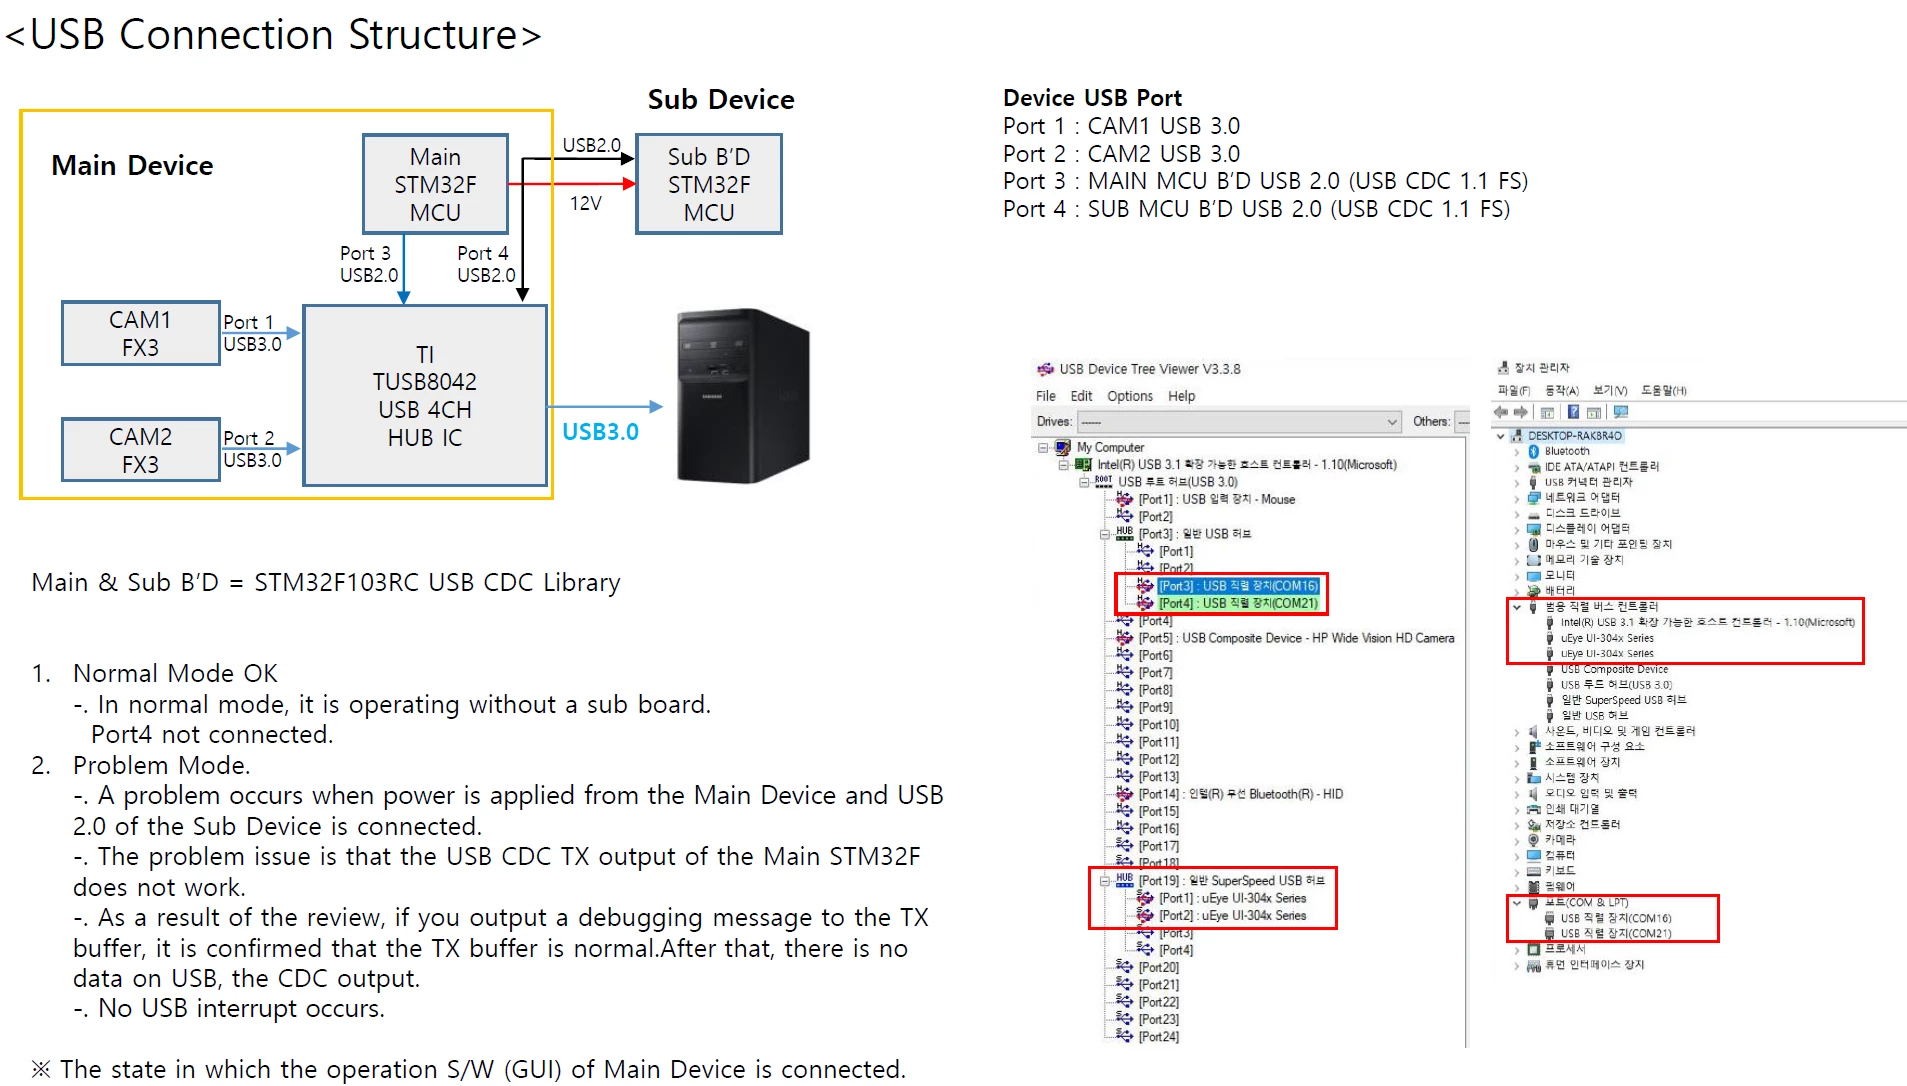
Task: Click the DESKTOP-RAKBR4O computer node
Action: point(1574,436)
